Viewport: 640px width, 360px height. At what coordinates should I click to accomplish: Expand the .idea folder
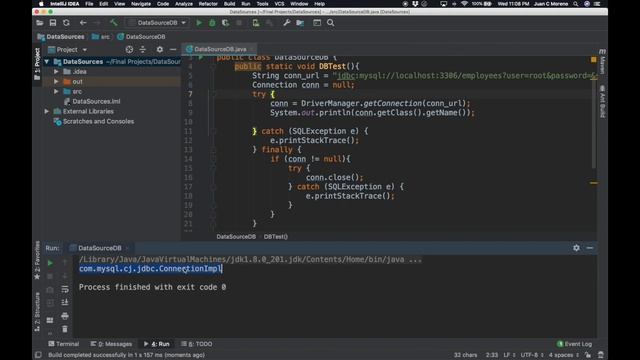[x=56, y=71]
